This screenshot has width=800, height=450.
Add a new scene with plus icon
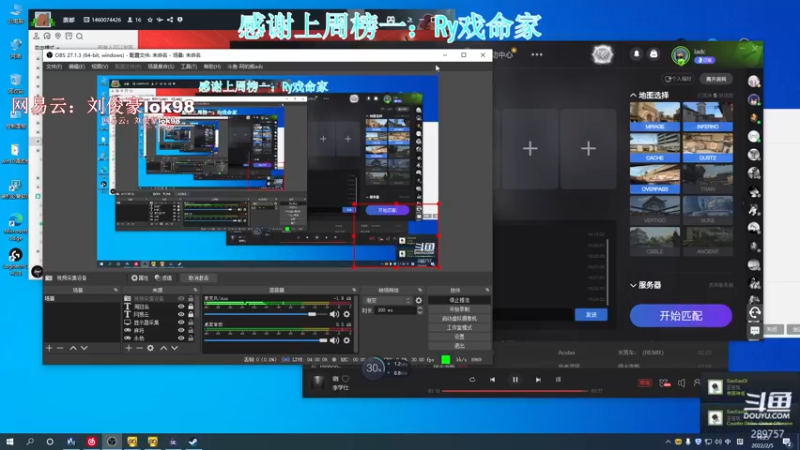click(x=49, y=348)
